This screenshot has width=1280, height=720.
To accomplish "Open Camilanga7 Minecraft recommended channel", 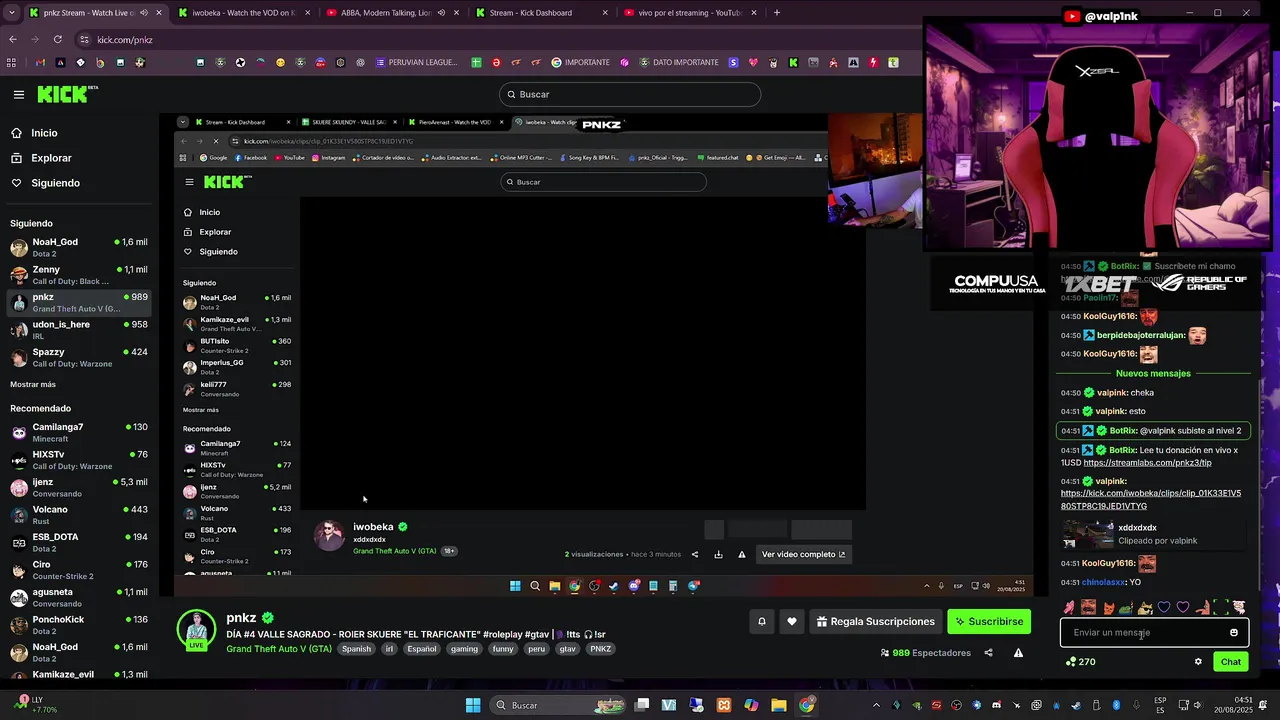I will click(80, 432).
